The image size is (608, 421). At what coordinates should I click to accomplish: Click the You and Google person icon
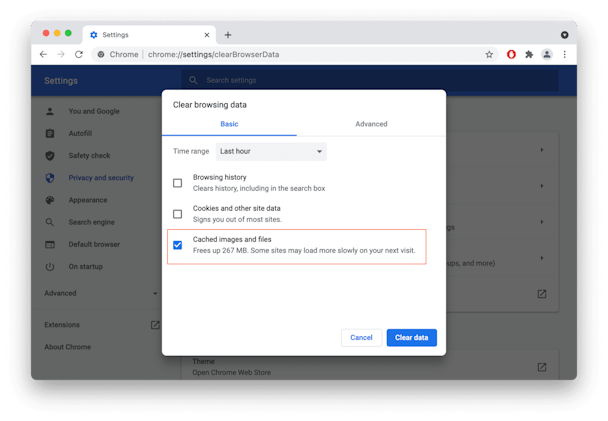50,111
